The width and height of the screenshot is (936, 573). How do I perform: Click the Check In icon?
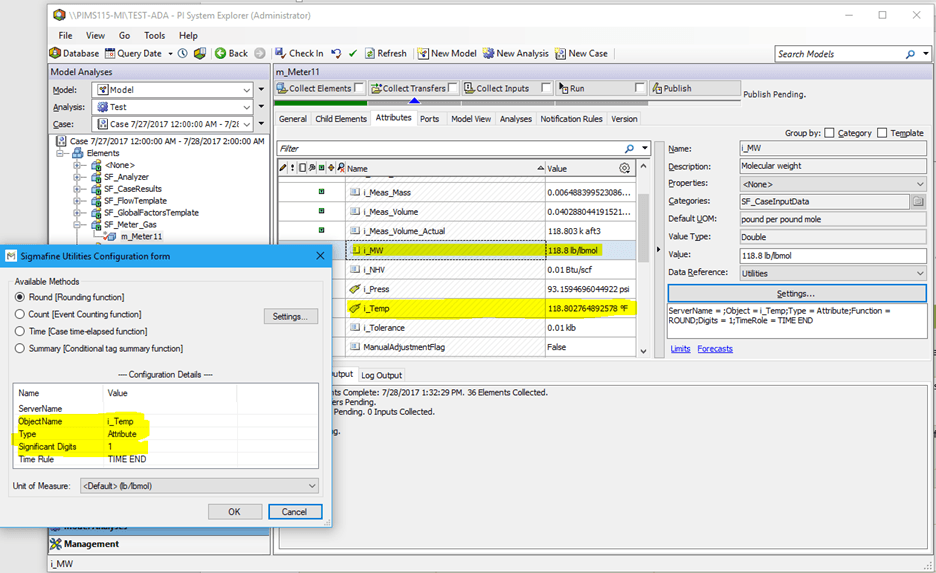(280, 53)
